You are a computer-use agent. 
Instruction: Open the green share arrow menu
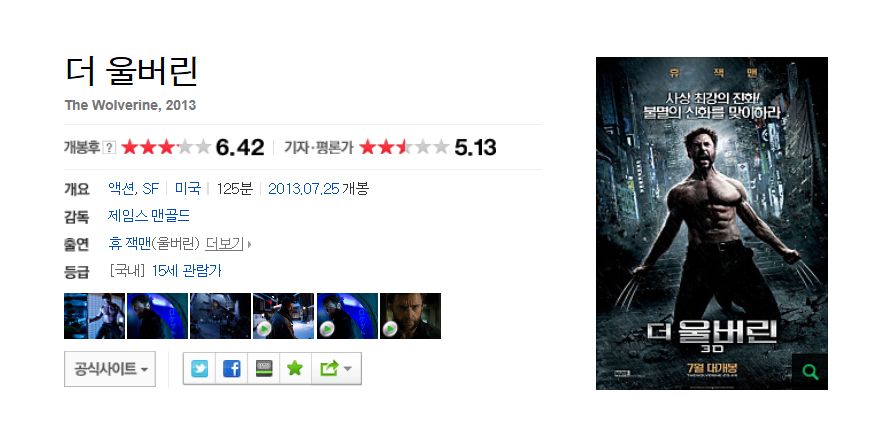[336, 369]
